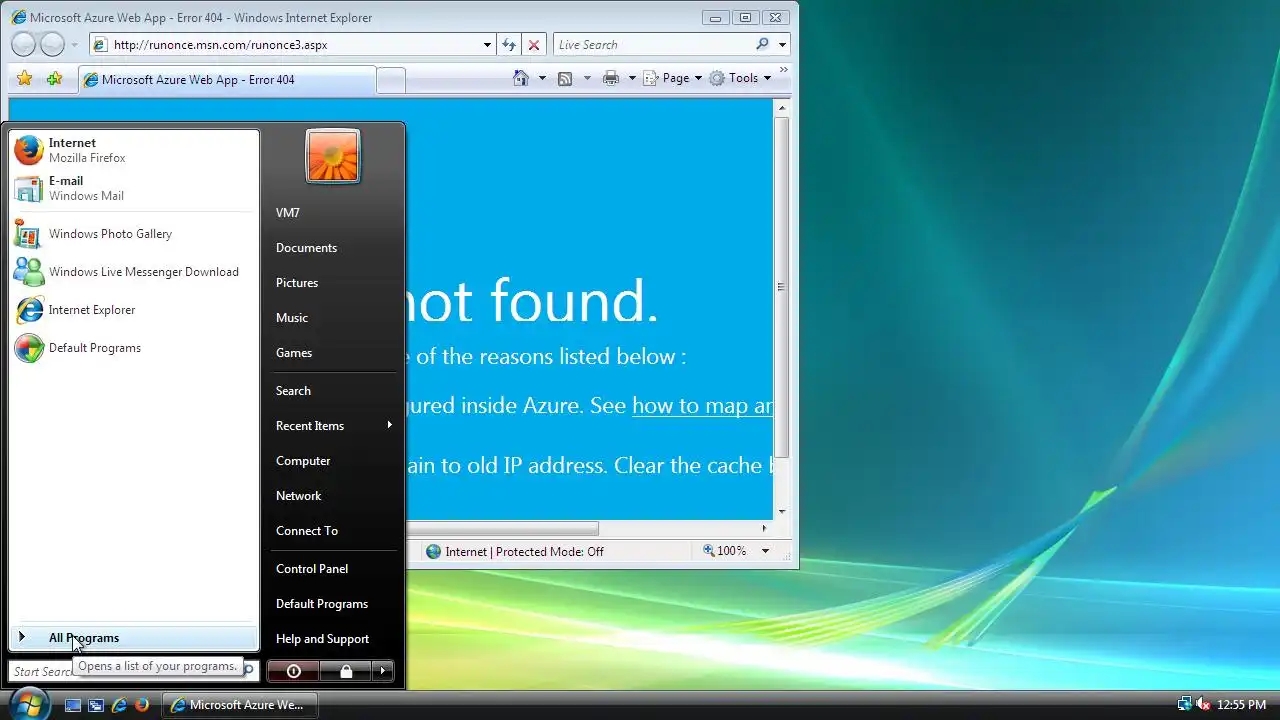Open the Internet Explorer quick launch icon

(119, 705)
